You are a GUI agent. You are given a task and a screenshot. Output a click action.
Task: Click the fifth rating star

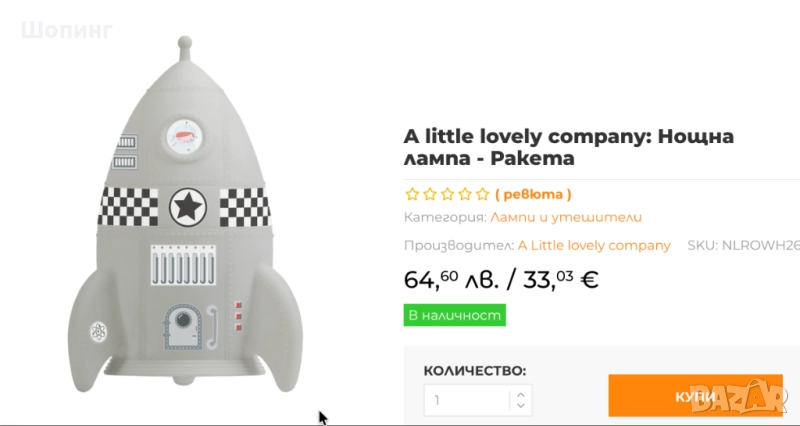[x=483, y=194]
